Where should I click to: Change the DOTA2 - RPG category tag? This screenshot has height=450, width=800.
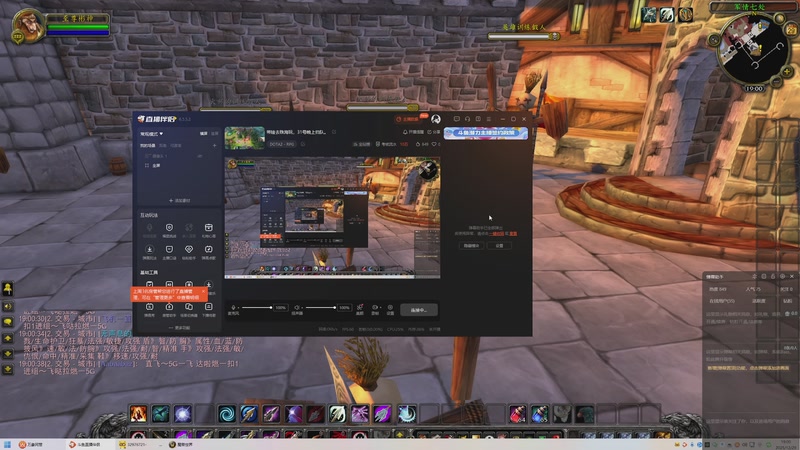pyautogui.click(x=282, y=144)
